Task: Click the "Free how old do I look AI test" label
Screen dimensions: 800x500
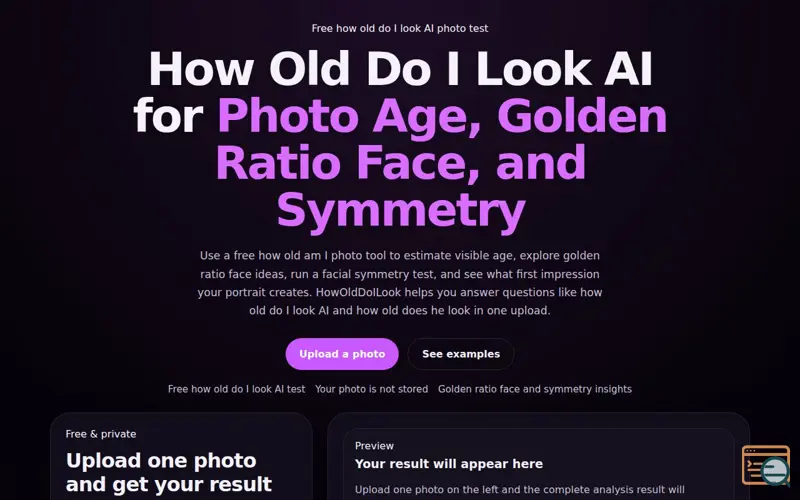Action: click(237, 389)
